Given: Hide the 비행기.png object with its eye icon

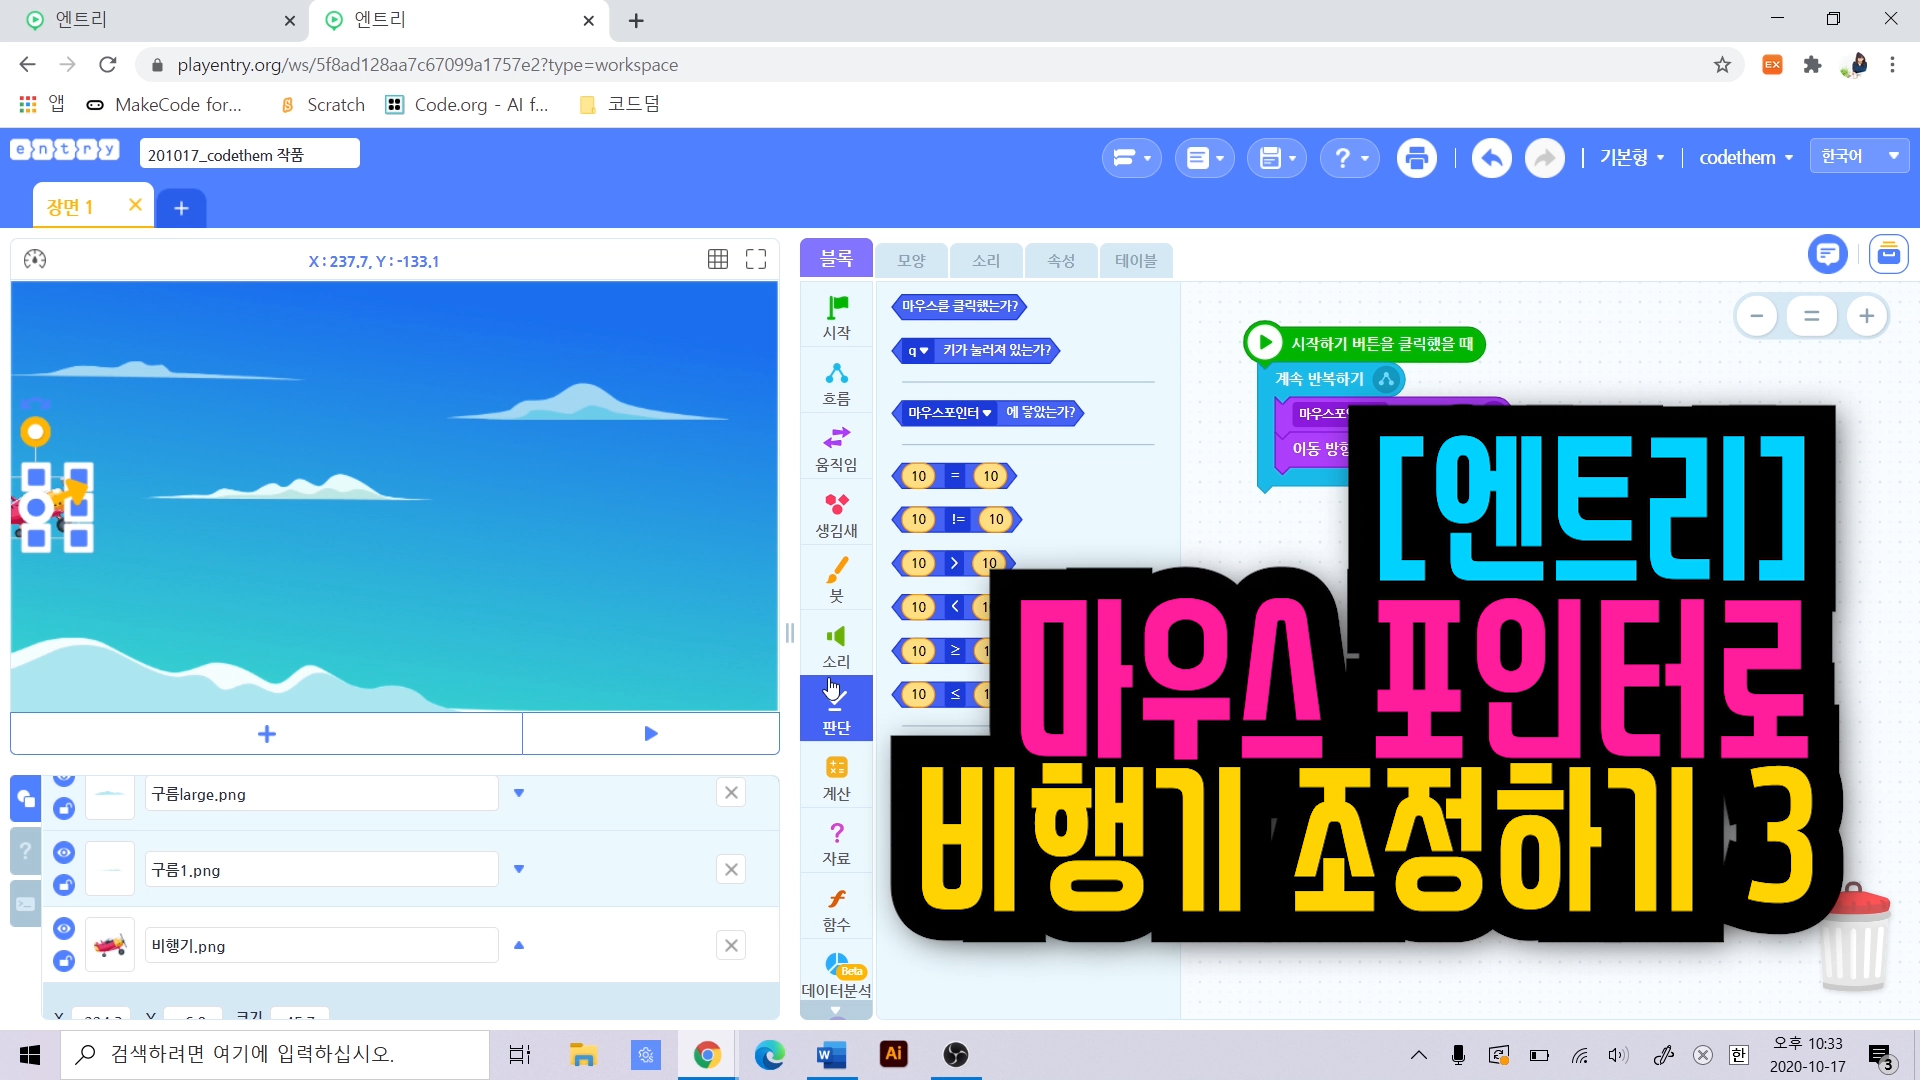Looking at the screenshot, I should tap(64, 929).
